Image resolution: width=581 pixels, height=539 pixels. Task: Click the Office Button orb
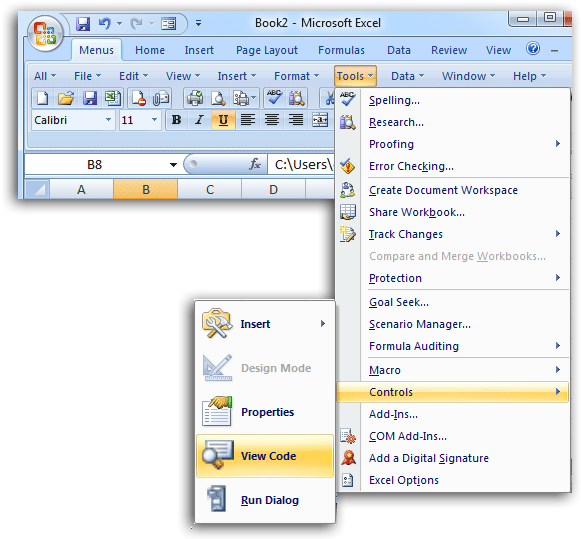(x=45, y=33)
